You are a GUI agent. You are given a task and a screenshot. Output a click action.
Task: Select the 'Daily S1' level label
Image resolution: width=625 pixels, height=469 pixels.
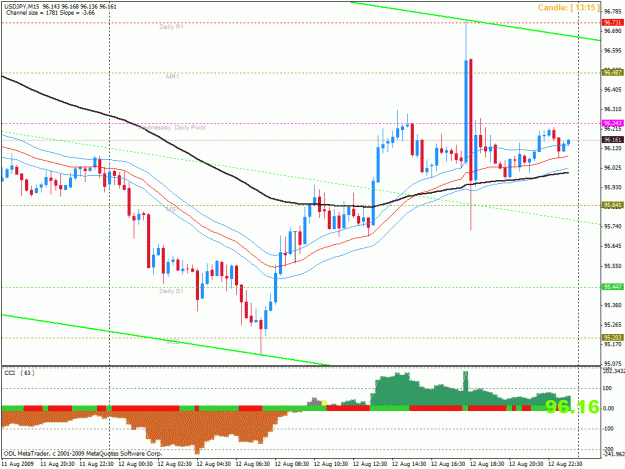coord(171,291)
